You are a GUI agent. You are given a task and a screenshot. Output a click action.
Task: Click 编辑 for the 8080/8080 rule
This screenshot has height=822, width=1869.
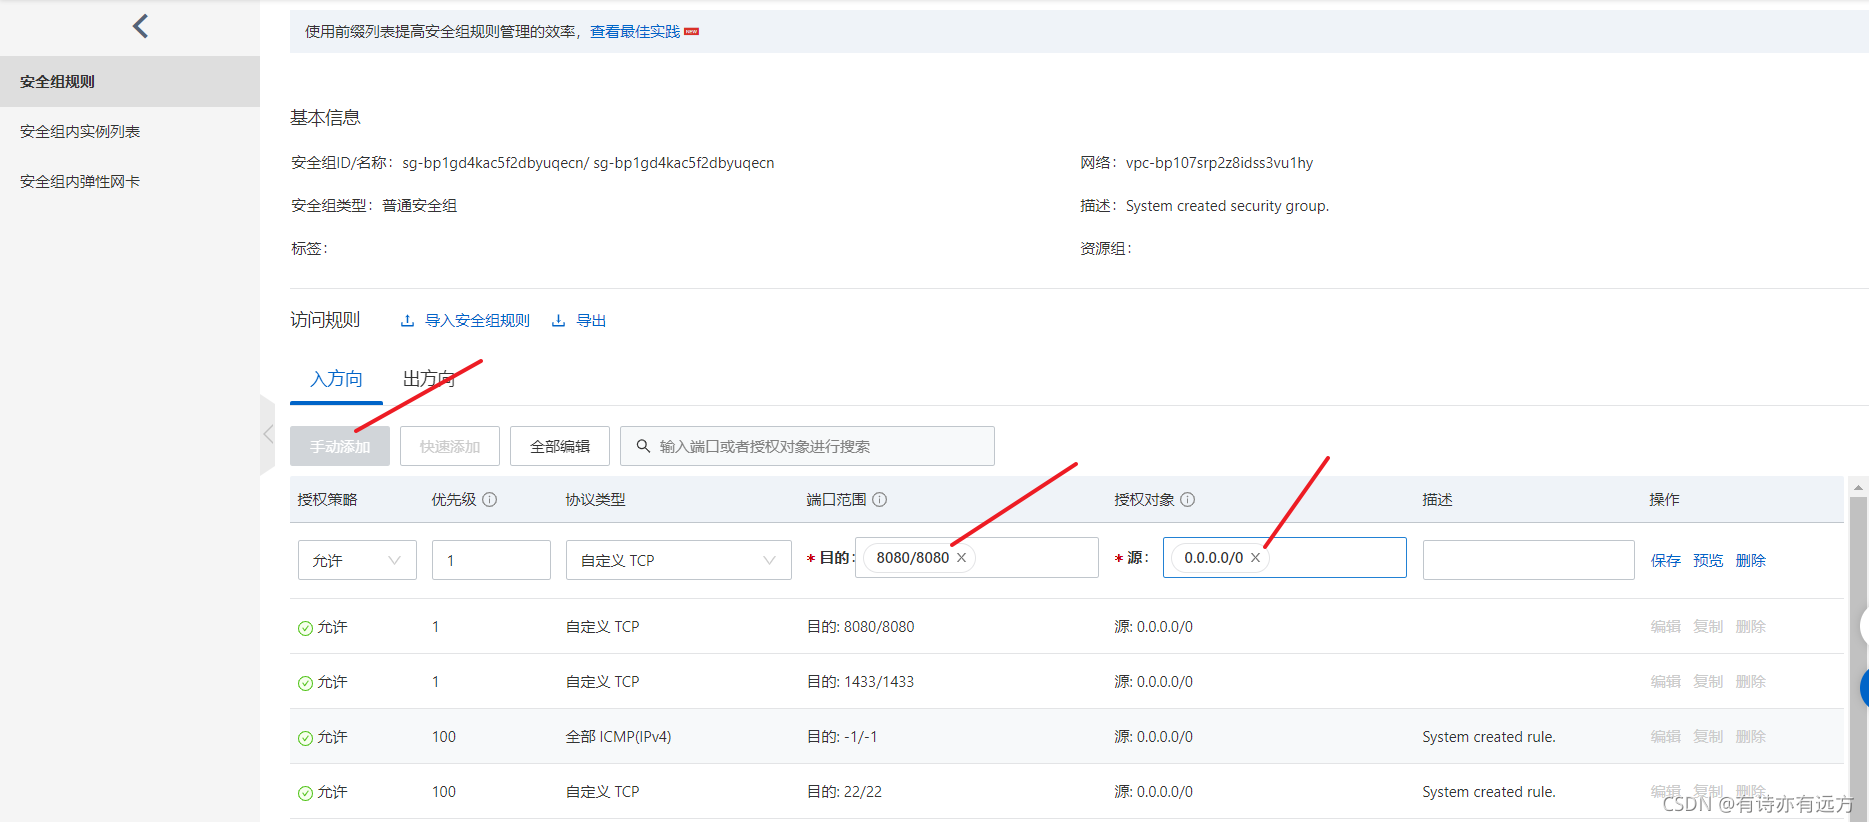pos(1666,627)
